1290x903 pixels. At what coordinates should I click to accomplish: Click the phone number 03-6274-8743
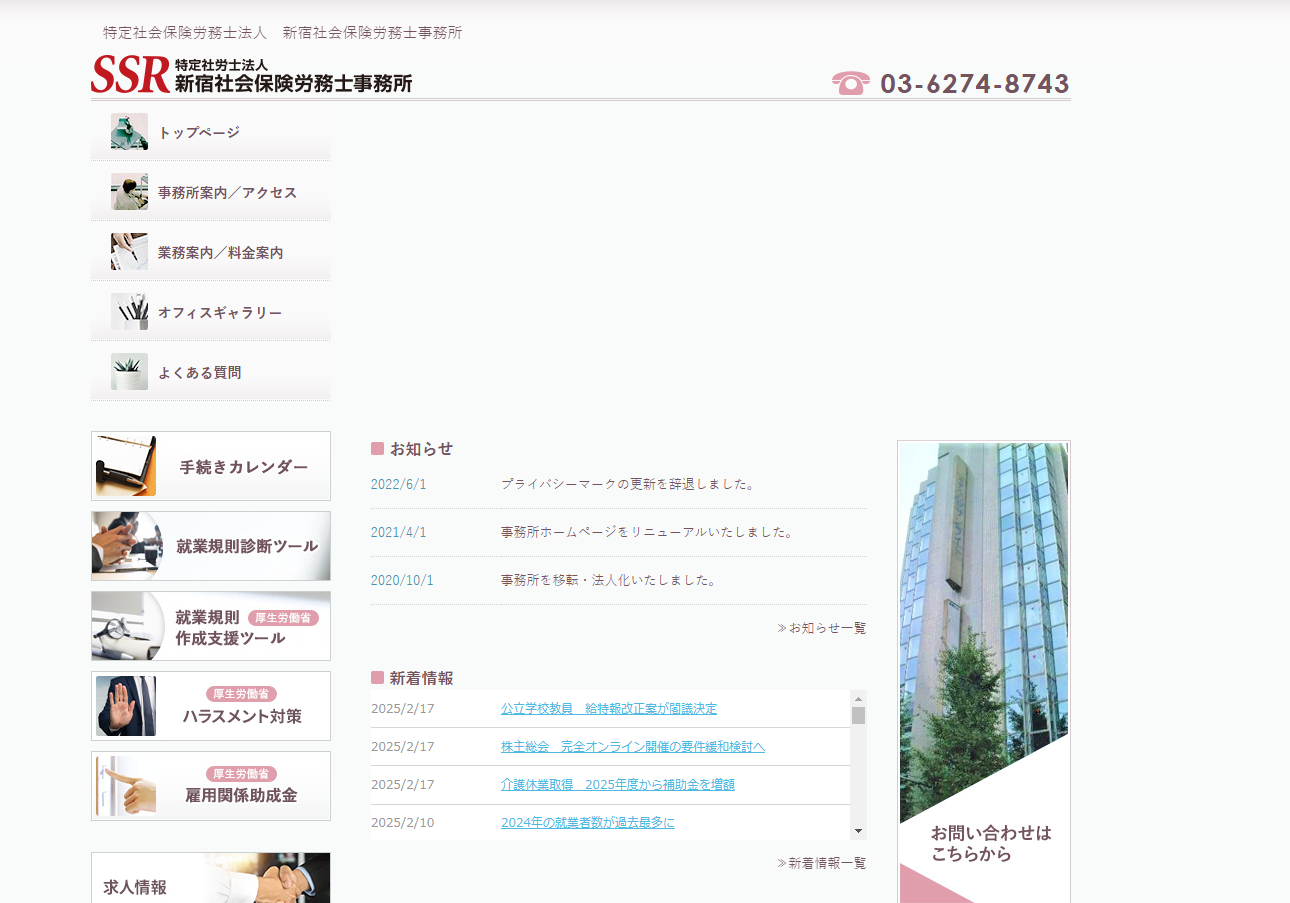pyautogui.click(x=975, y=84)
